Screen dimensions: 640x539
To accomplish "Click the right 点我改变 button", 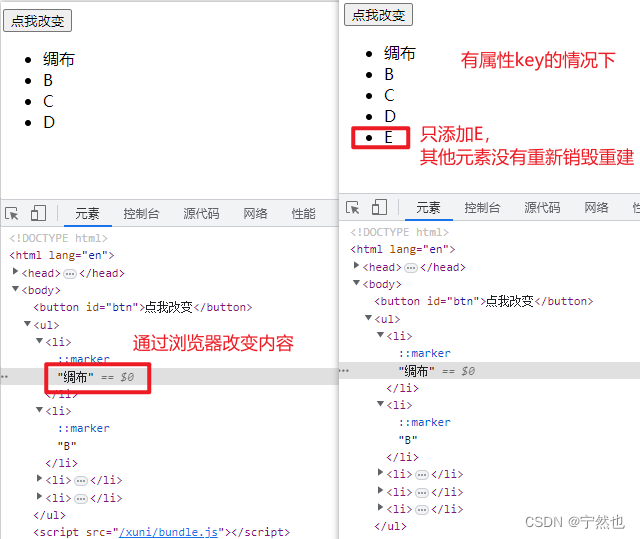I will point(378,15).
